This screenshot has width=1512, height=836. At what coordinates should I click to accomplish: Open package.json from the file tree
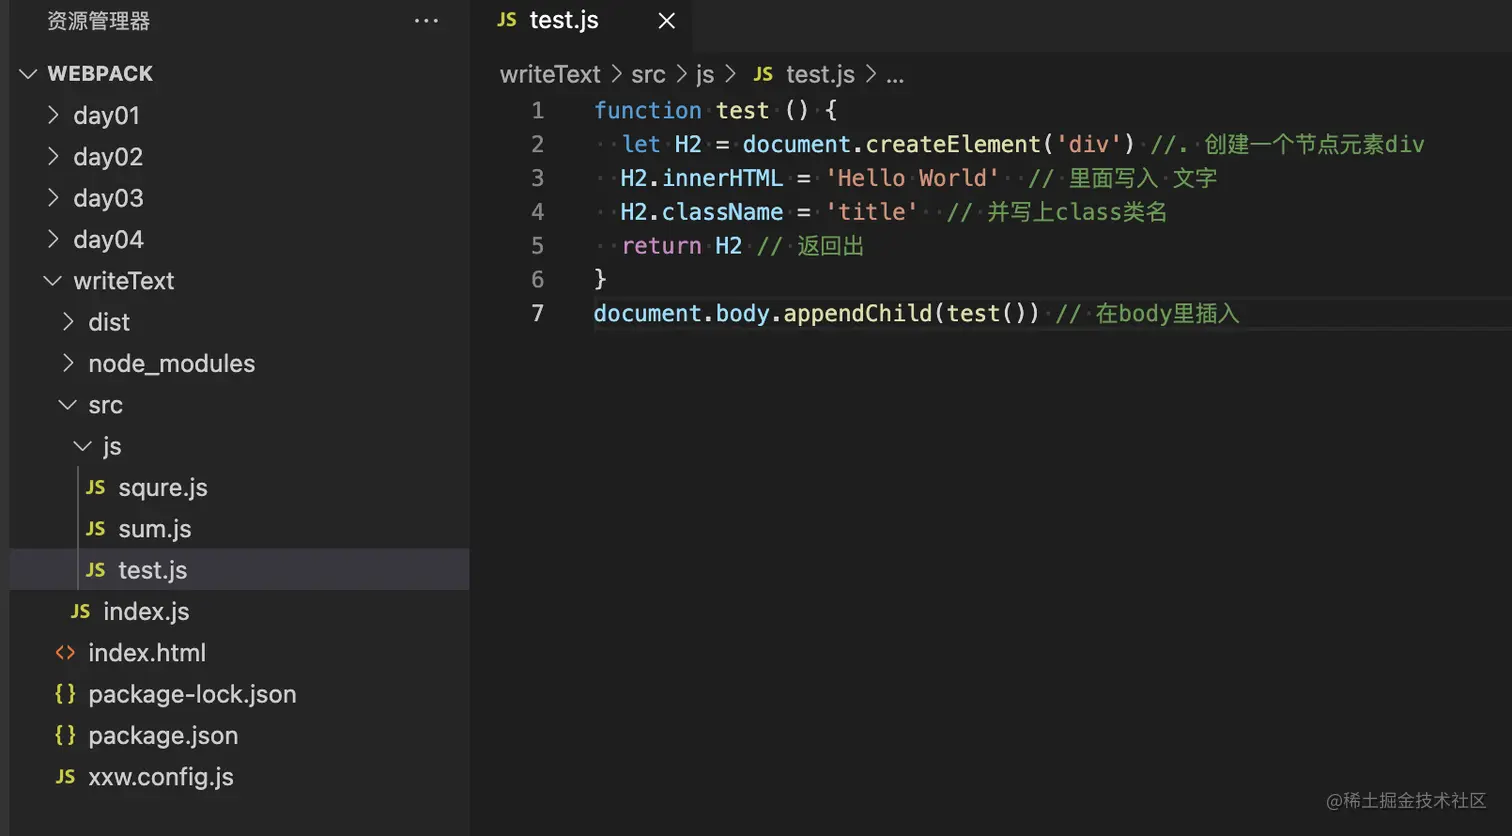163,735
